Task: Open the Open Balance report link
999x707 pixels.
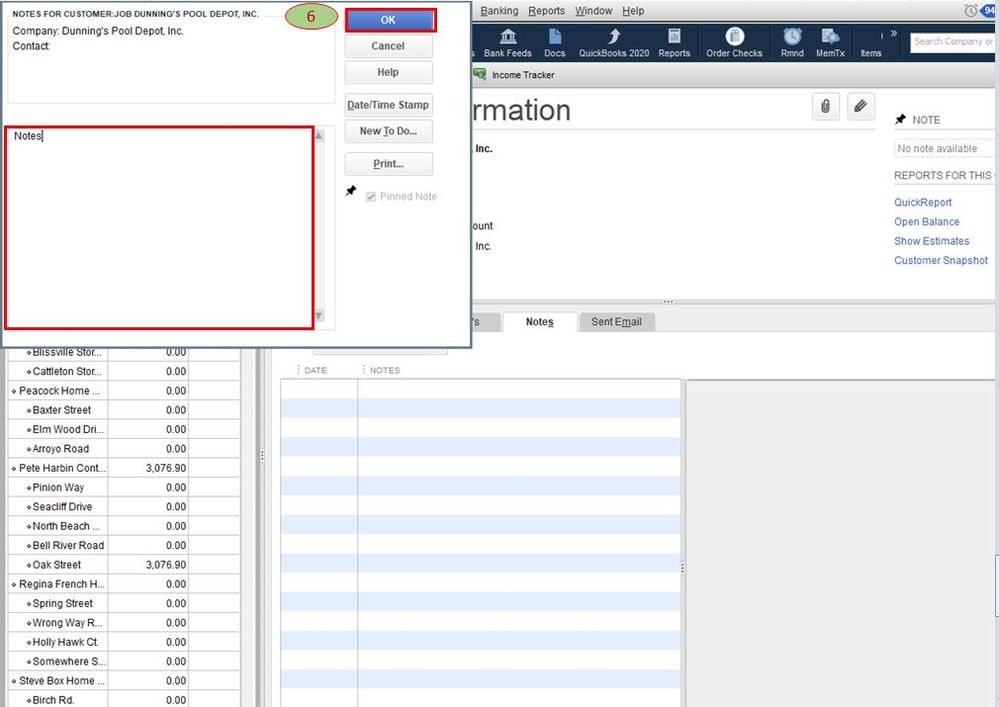Action: 926,222
